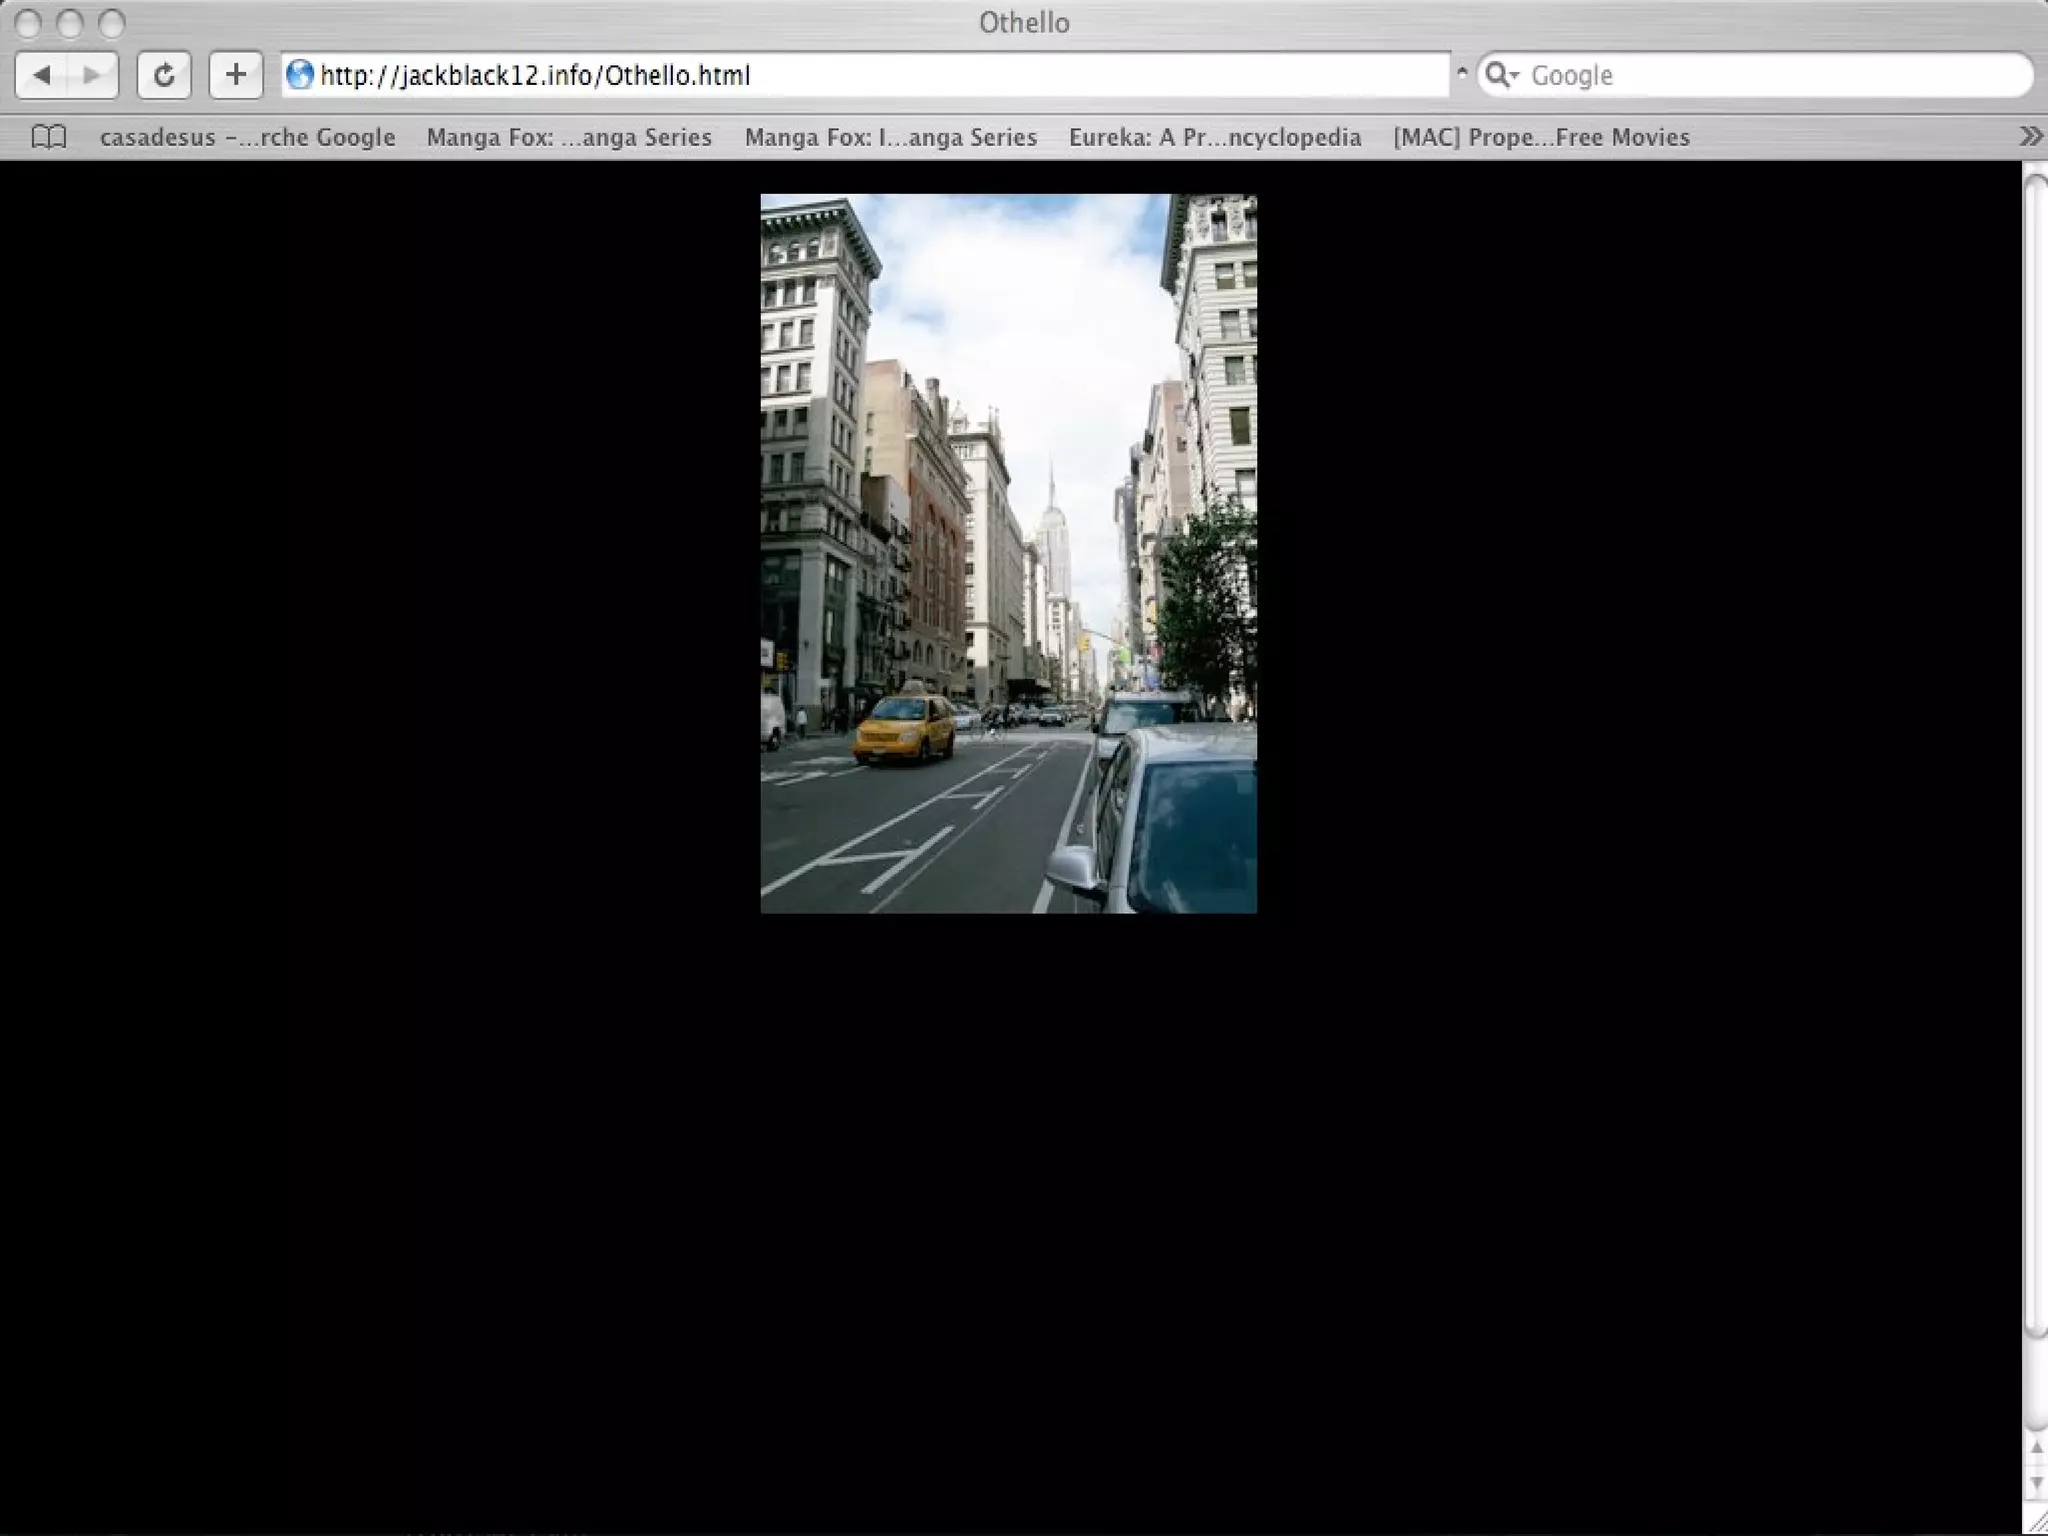Open first Manga Fox bookmark

[569, 137]
